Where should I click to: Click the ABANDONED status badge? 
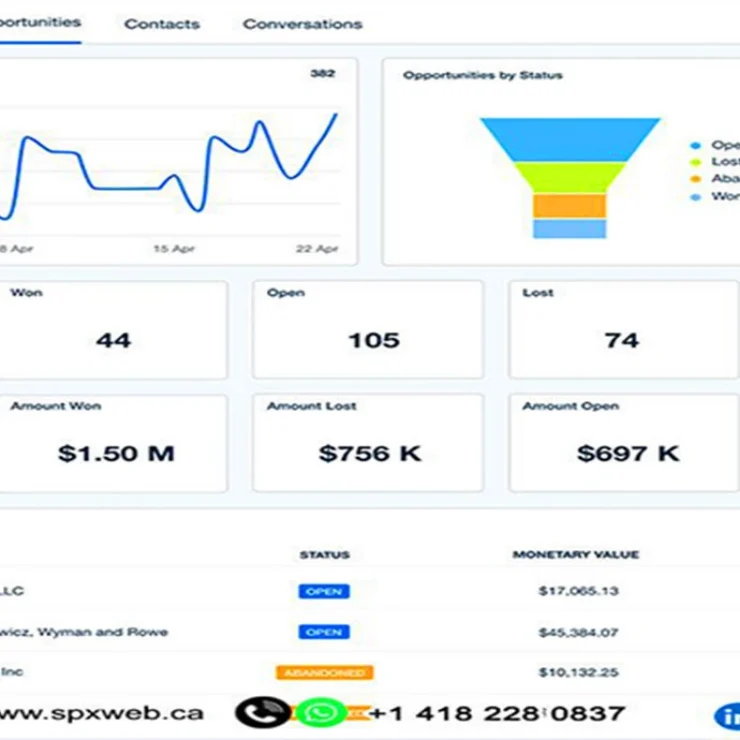[x=324, y=673]
